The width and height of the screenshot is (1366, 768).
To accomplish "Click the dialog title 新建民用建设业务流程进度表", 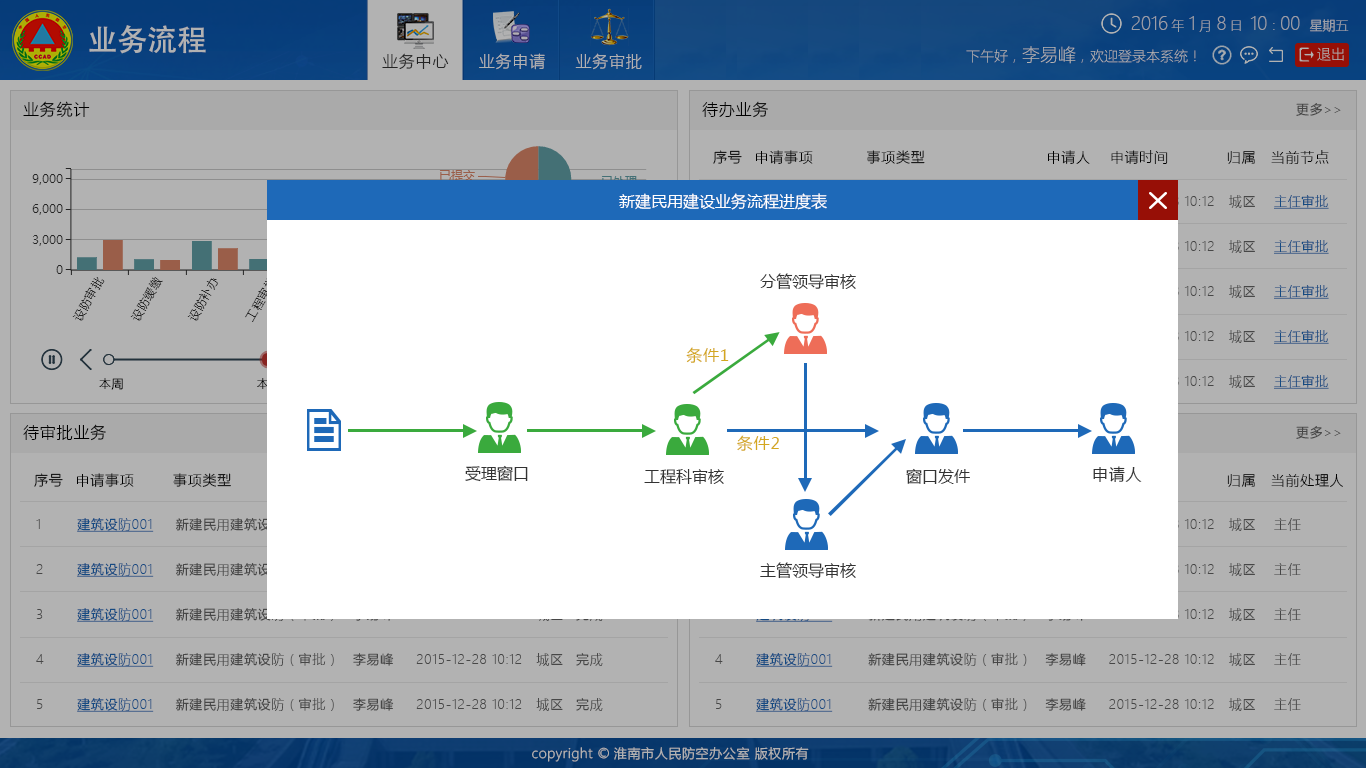I will coord(723,201).
